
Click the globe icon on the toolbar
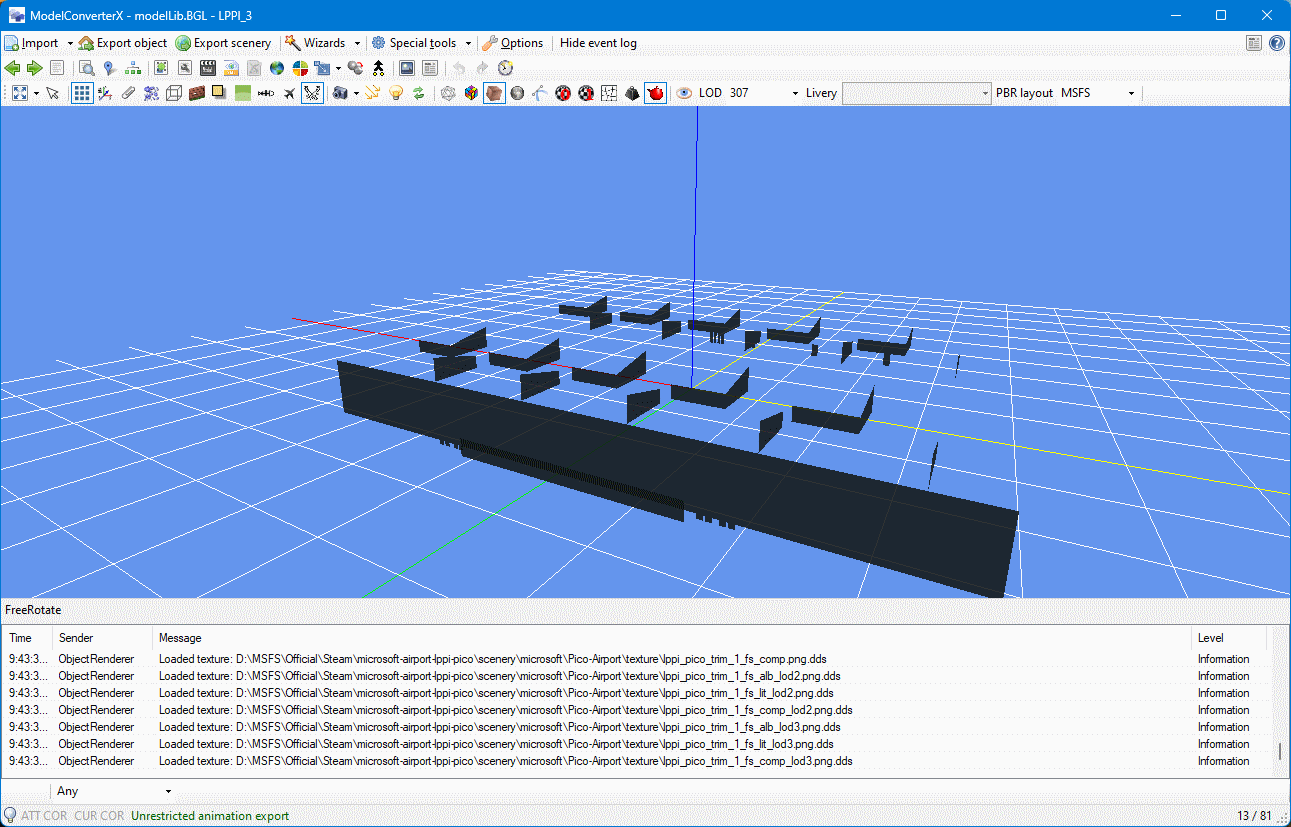tap(276, 67)
